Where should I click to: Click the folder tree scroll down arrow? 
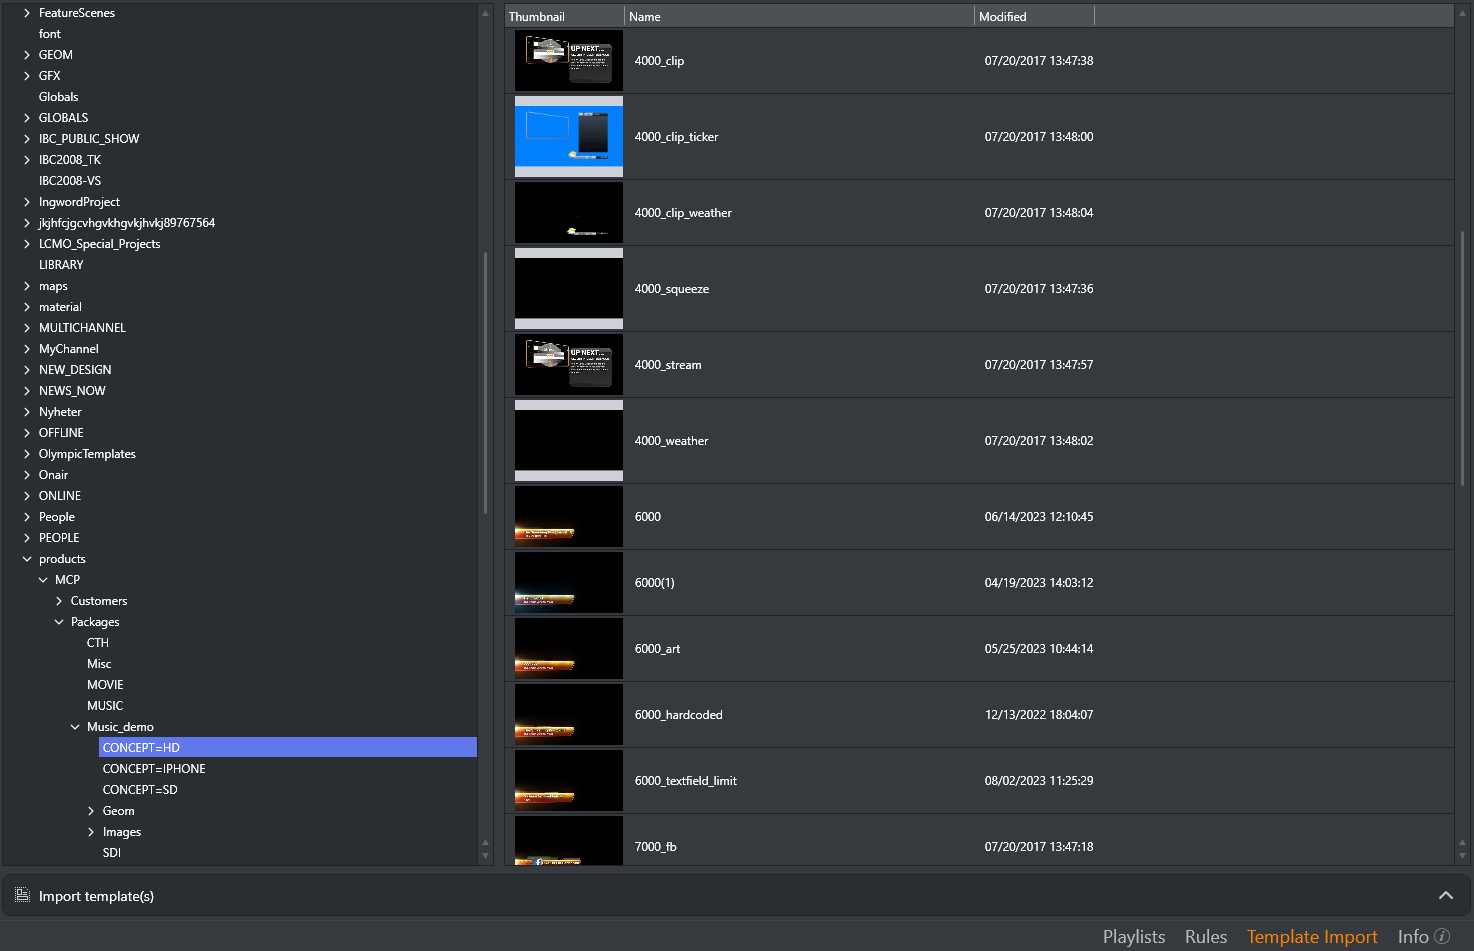pos(486,856)
